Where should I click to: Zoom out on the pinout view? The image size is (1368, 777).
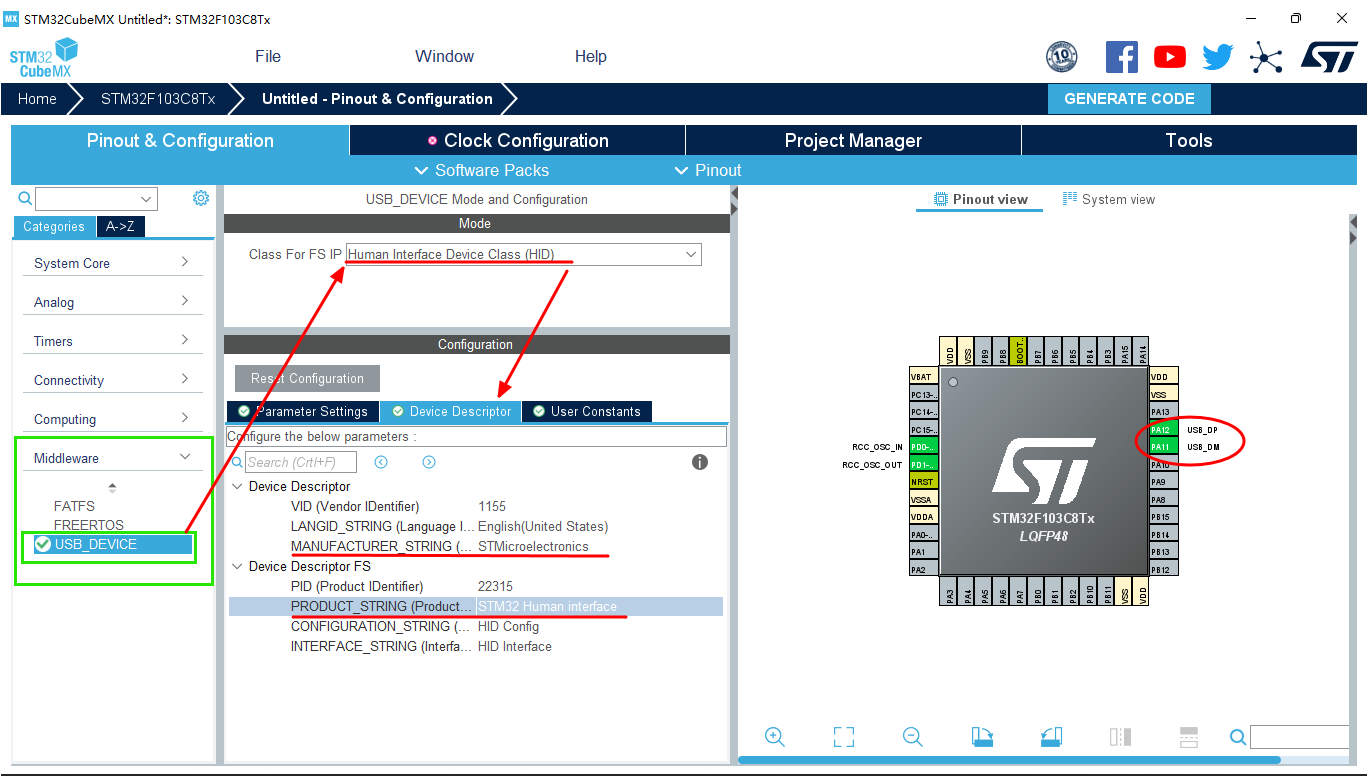coord(913,737)
